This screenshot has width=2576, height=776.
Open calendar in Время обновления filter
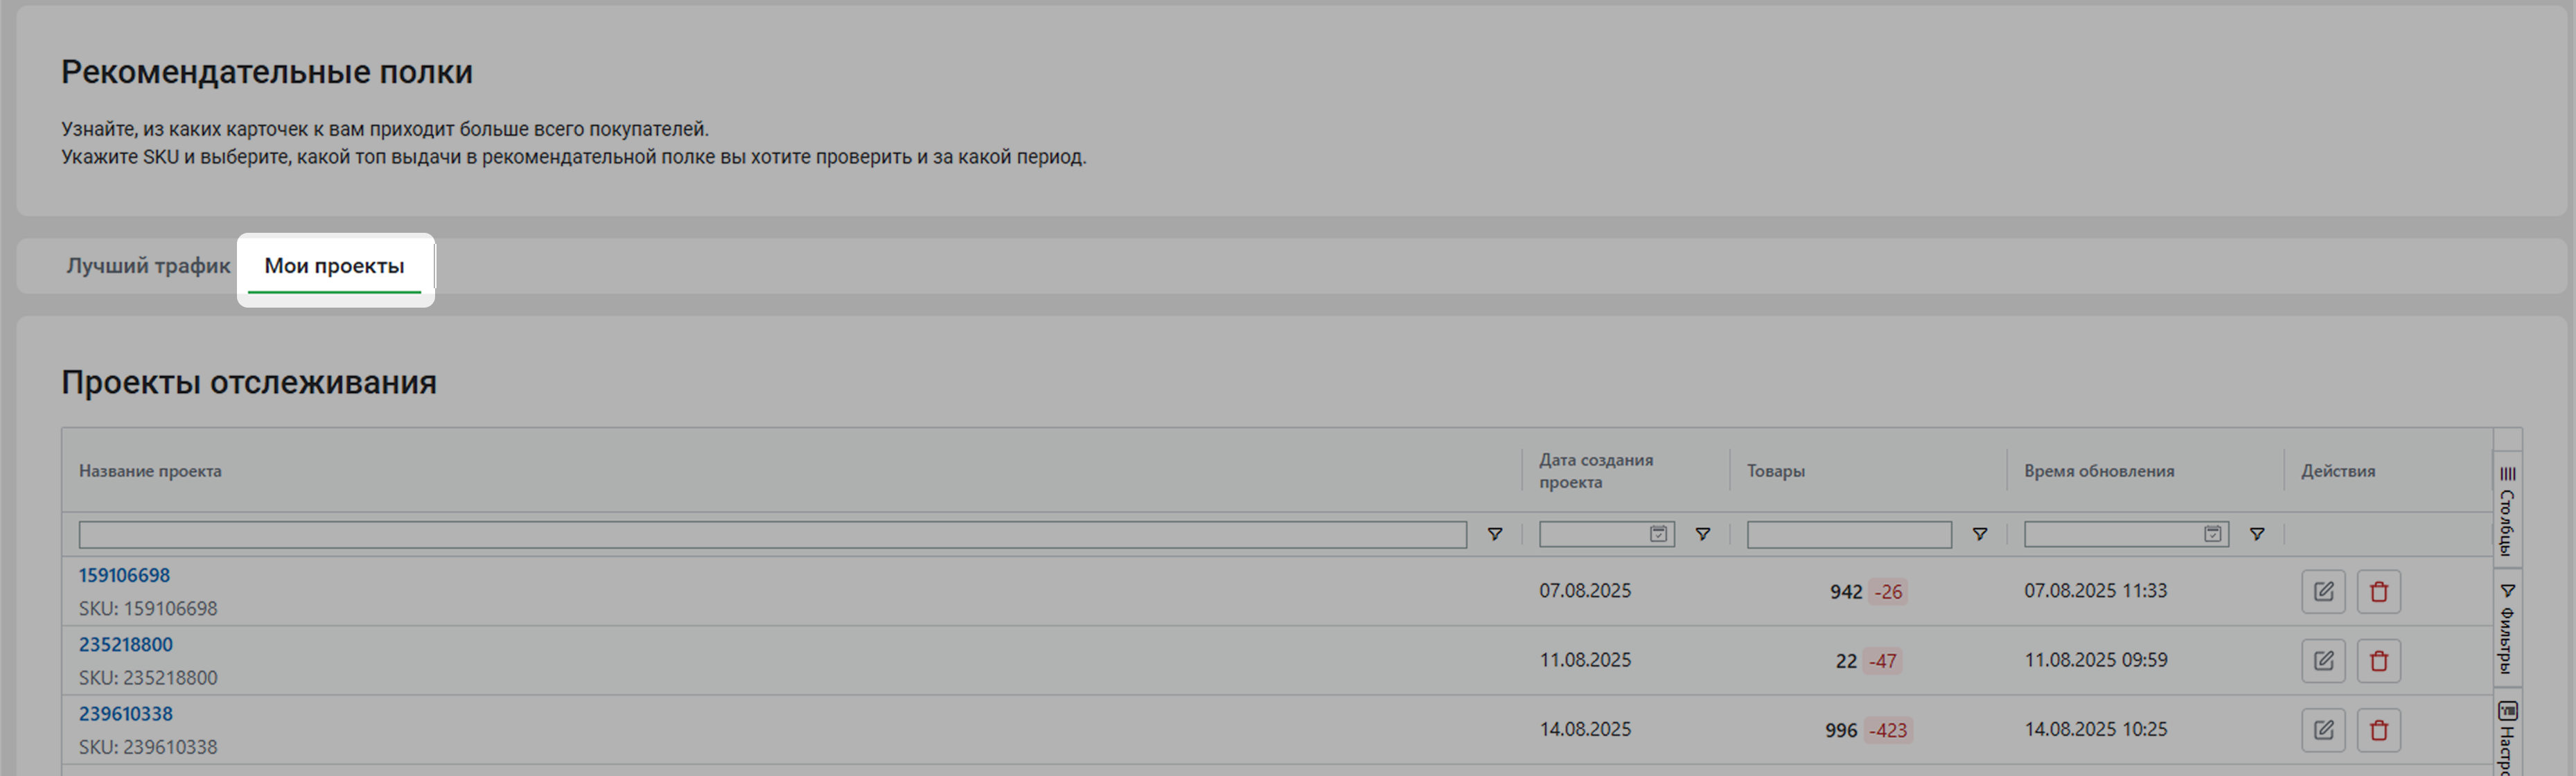[x=2212, y=534]
